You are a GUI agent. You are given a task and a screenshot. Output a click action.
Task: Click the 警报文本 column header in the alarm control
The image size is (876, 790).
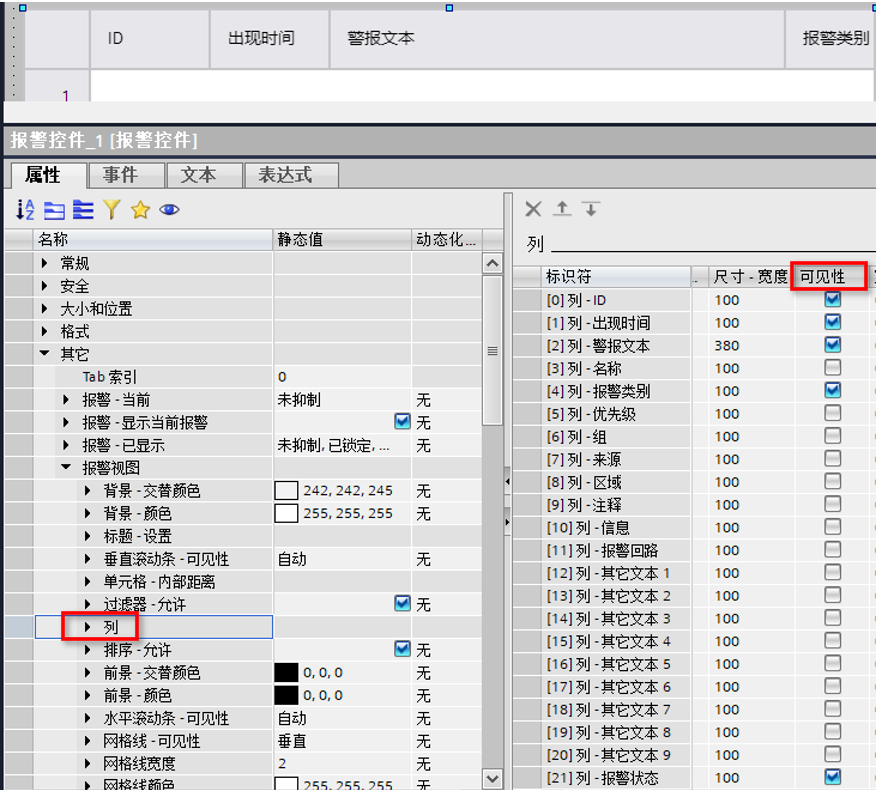pos(381,38)
